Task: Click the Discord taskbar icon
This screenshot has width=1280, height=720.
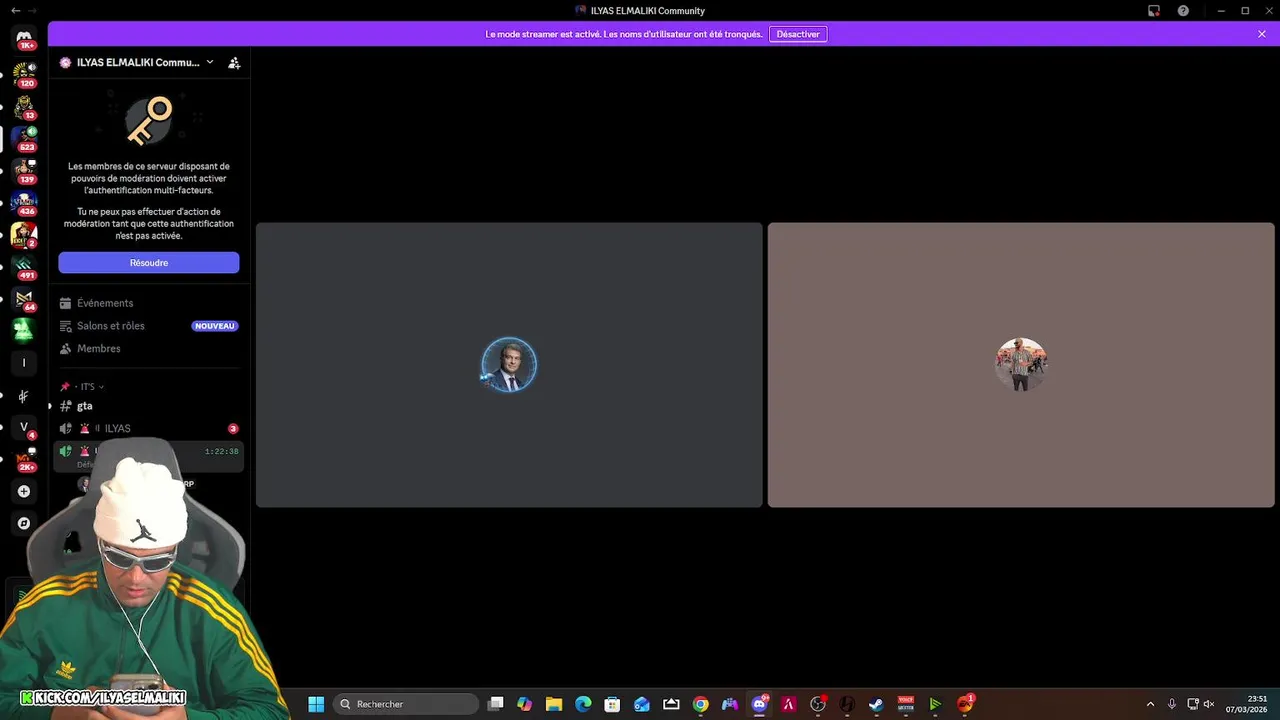Action: point(759,704)
